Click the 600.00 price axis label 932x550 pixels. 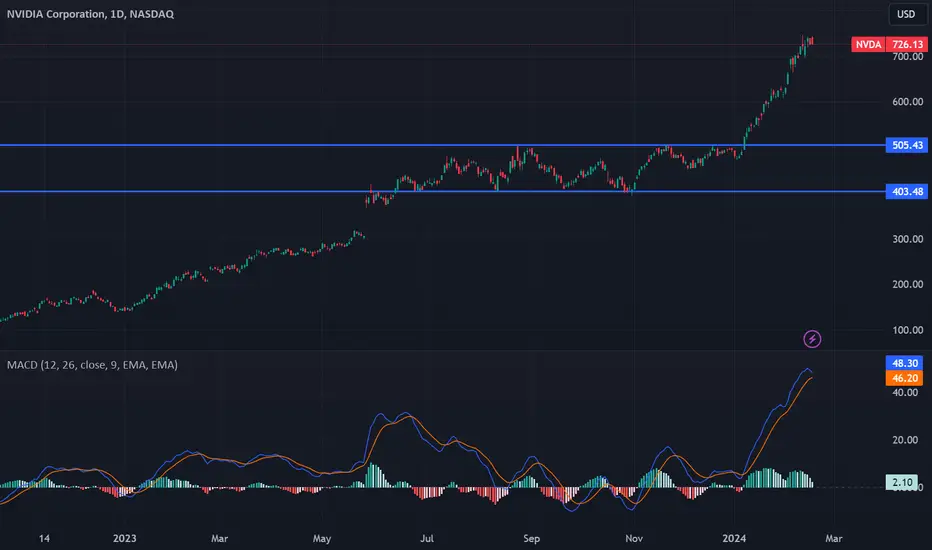pyautogui.click(x=908, y=102)
